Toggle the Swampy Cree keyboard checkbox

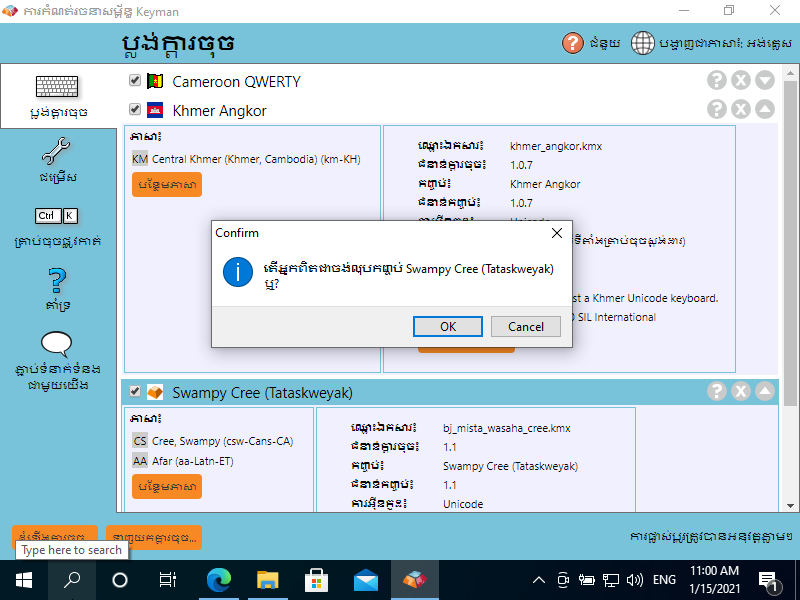coord(135,391)
